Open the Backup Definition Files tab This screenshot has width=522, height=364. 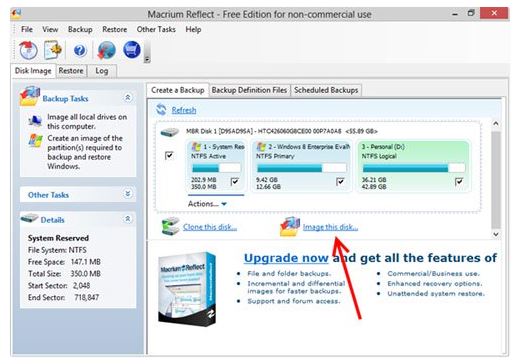249,90
